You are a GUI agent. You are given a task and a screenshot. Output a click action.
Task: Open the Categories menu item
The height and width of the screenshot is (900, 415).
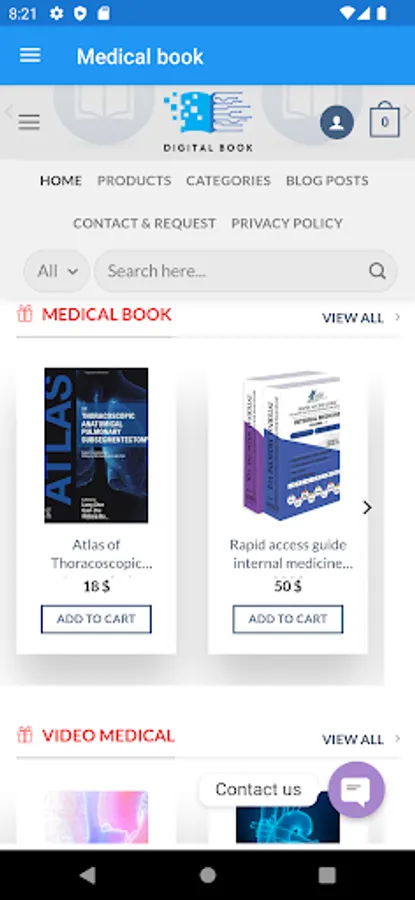click(x=228, y=180)
